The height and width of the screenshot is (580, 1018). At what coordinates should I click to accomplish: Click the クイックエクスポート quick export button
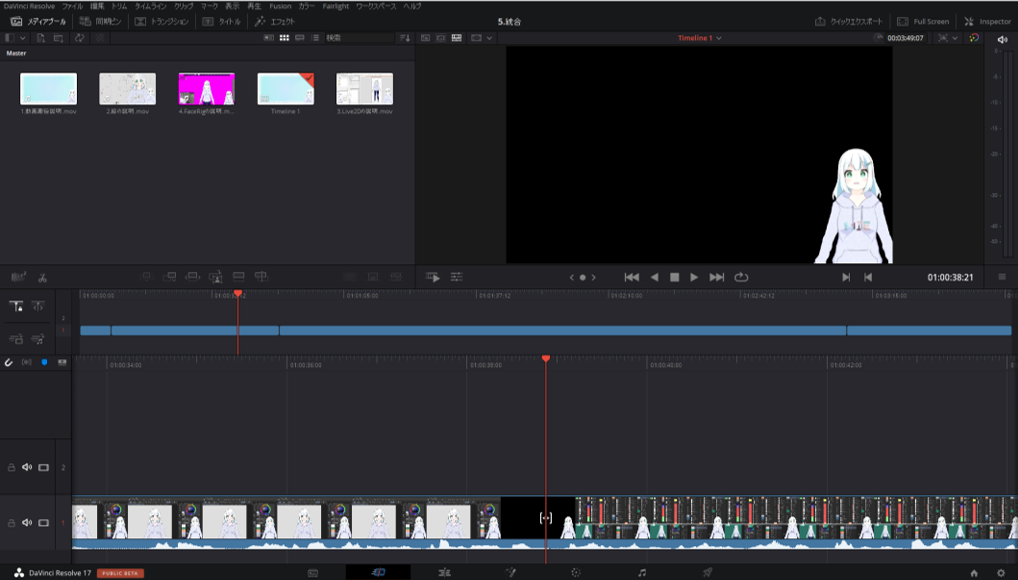coord(849,21)
